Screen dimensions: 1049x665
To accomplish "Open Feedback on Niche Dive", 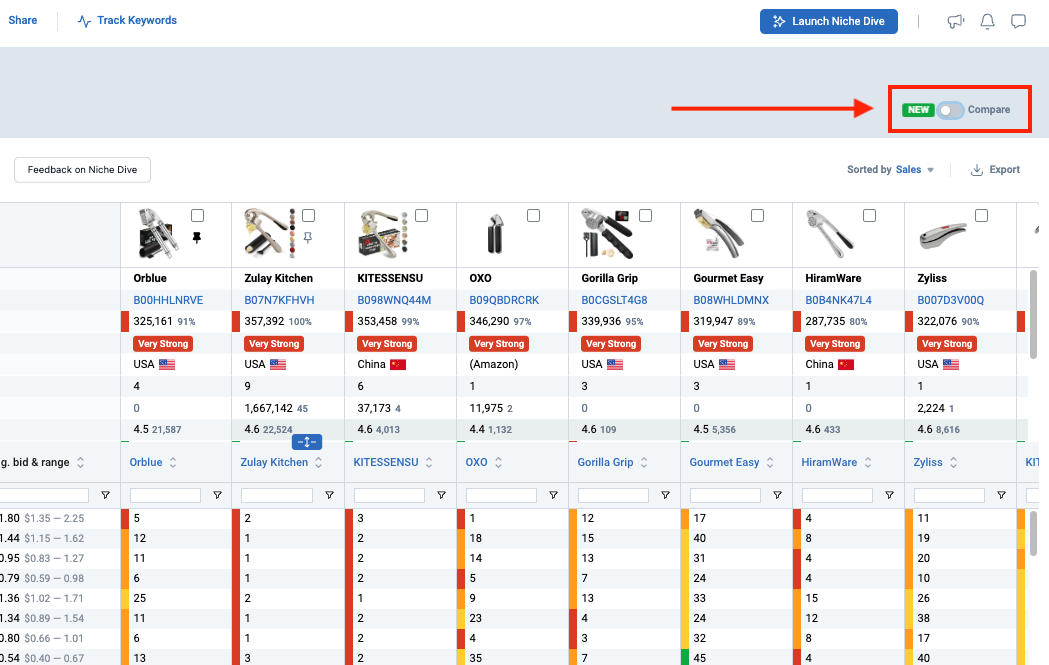I will click(x=82, y=170).
